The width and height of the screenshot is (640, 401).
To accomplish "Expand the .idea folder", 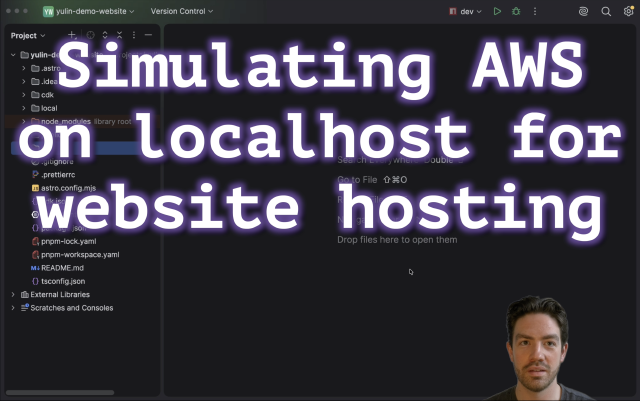I will click(x=24, y=82).
